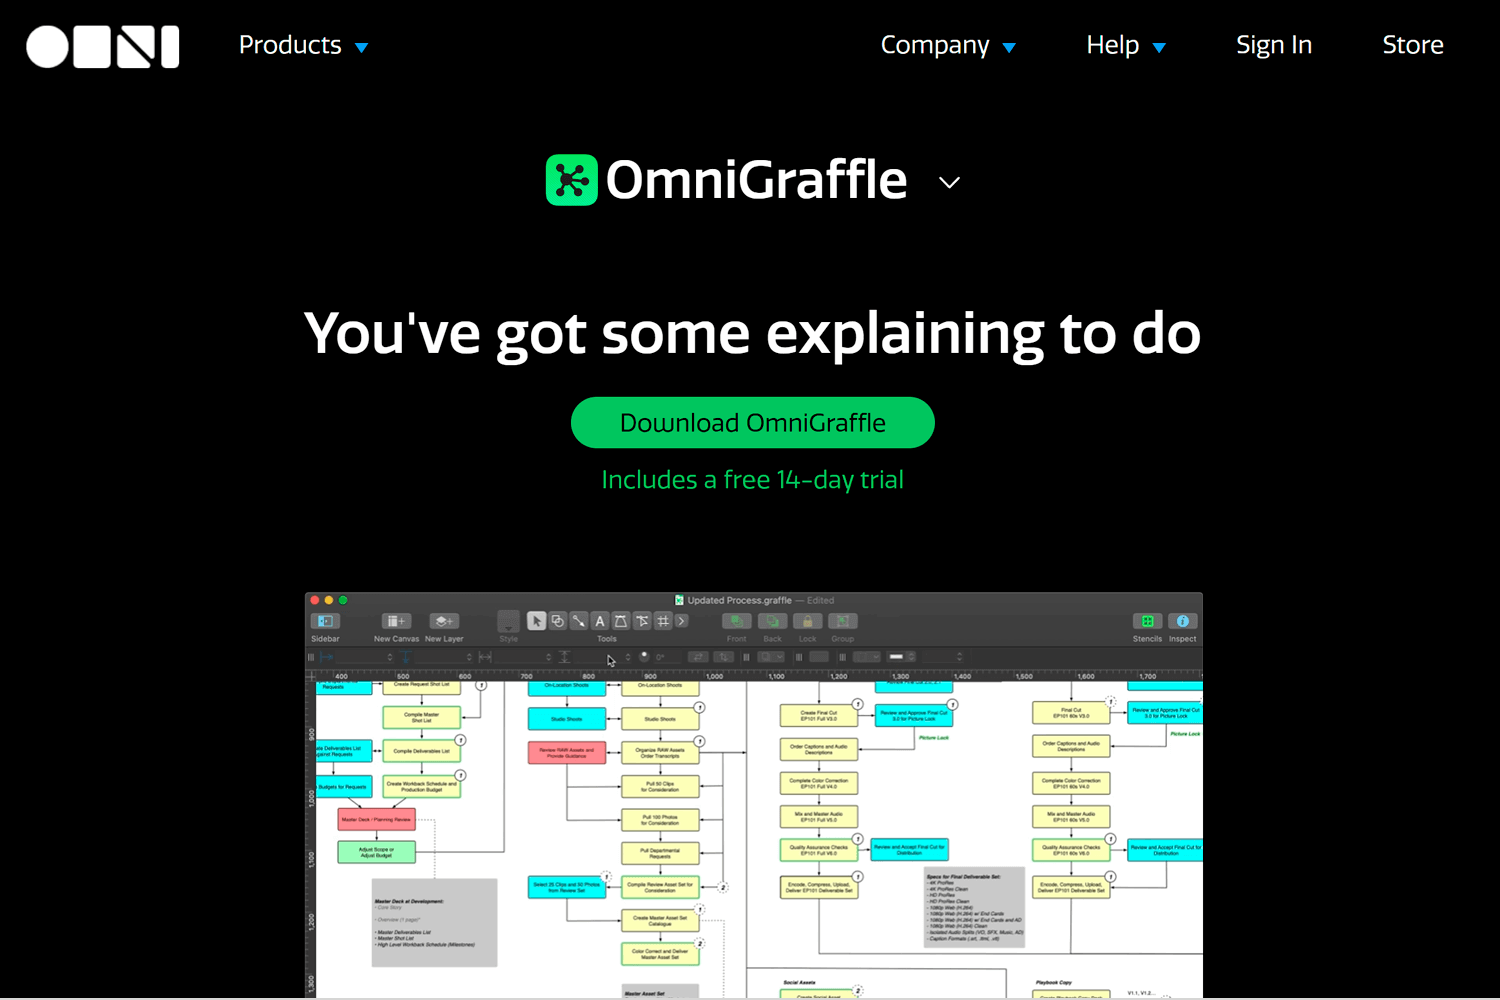Open the Company dropdown menu
This screenshot has width=1500, height=1000.
click(x=948, y=45)
